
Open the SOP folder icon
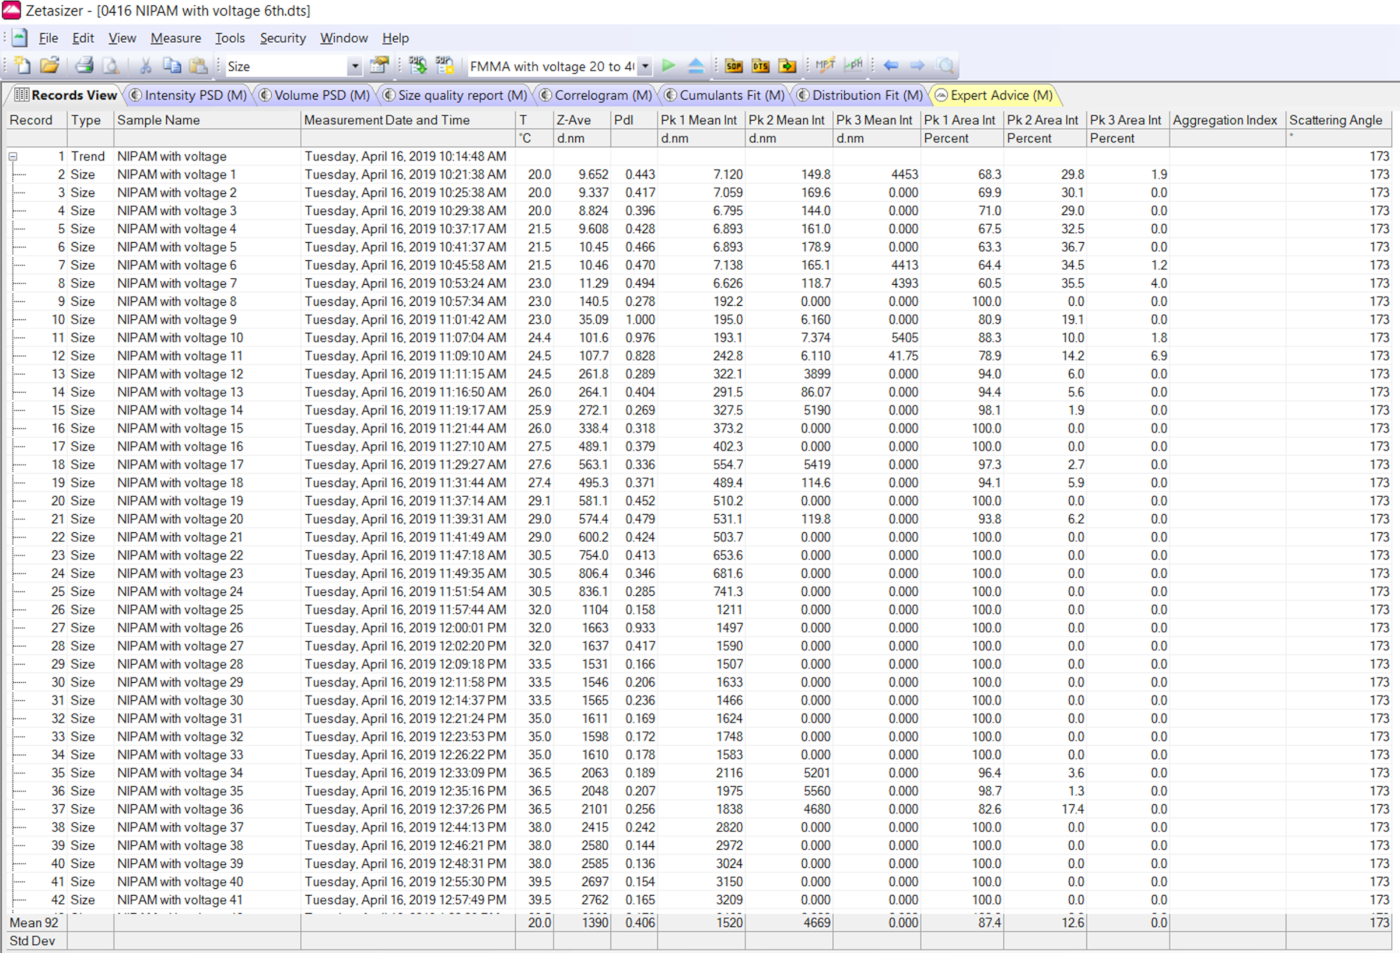(x=734, y=66)
